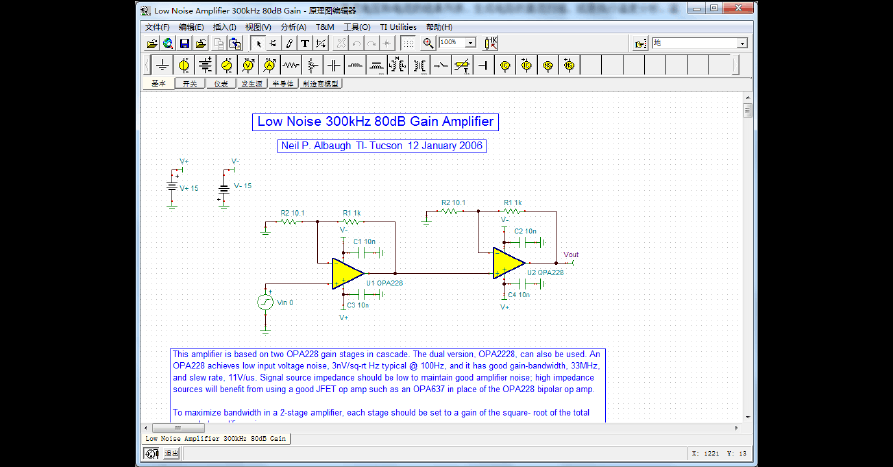Insert a switch component
The height and width of the screenshot is (467, 893).
pos(440,65)
